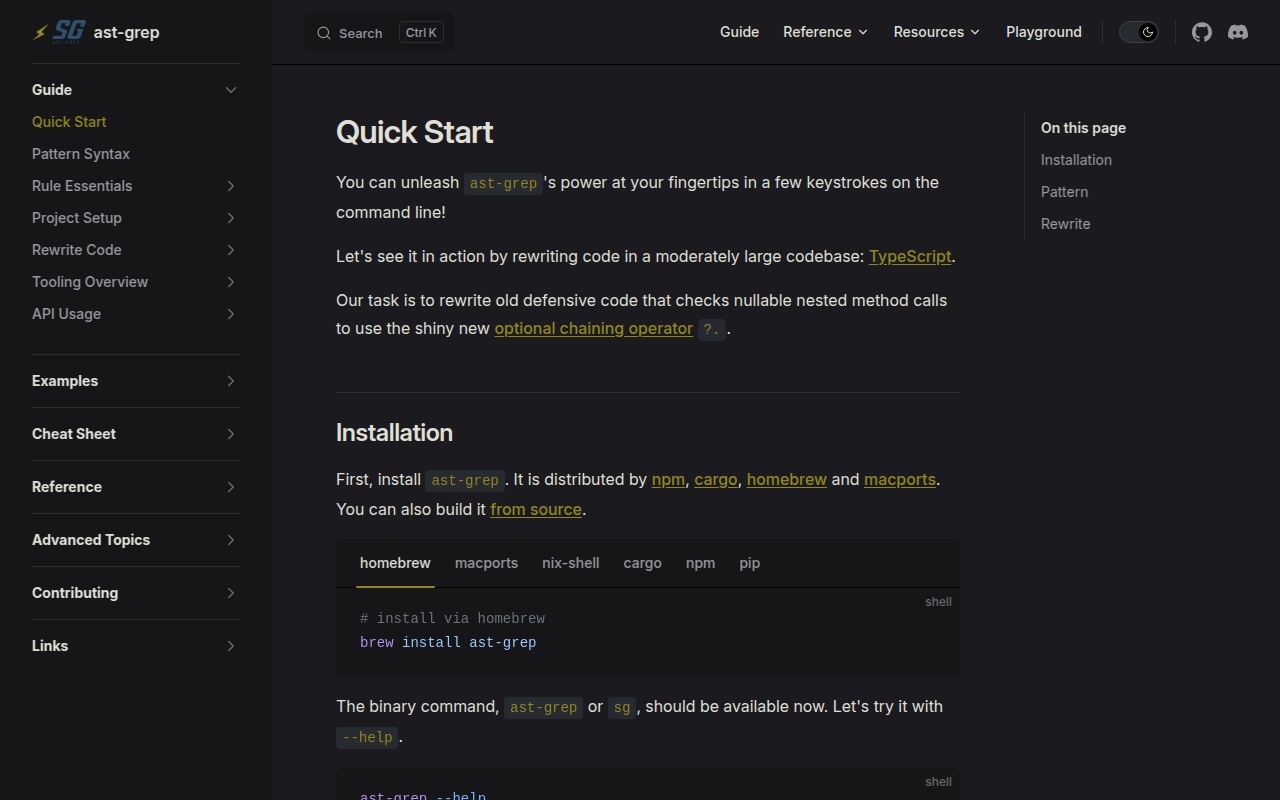Open Quick Start in sidebar
Viewport: 1280px width, 800px height.
[x=69, y=122]
